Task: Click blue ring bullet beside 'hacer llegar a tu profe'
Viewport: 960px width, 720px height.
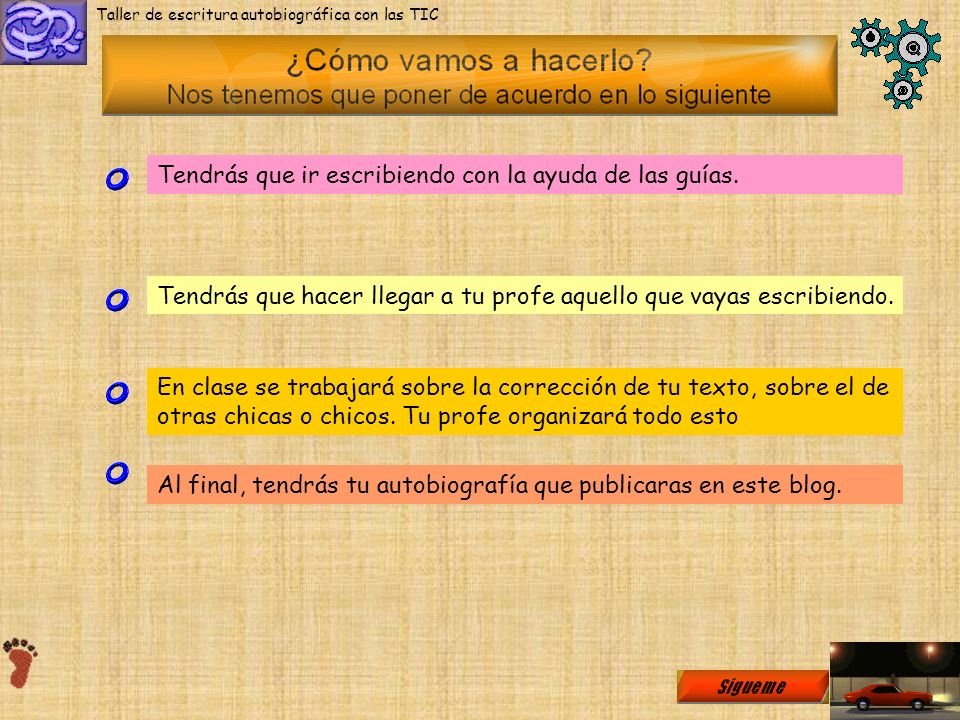Action: pos(117,300)
